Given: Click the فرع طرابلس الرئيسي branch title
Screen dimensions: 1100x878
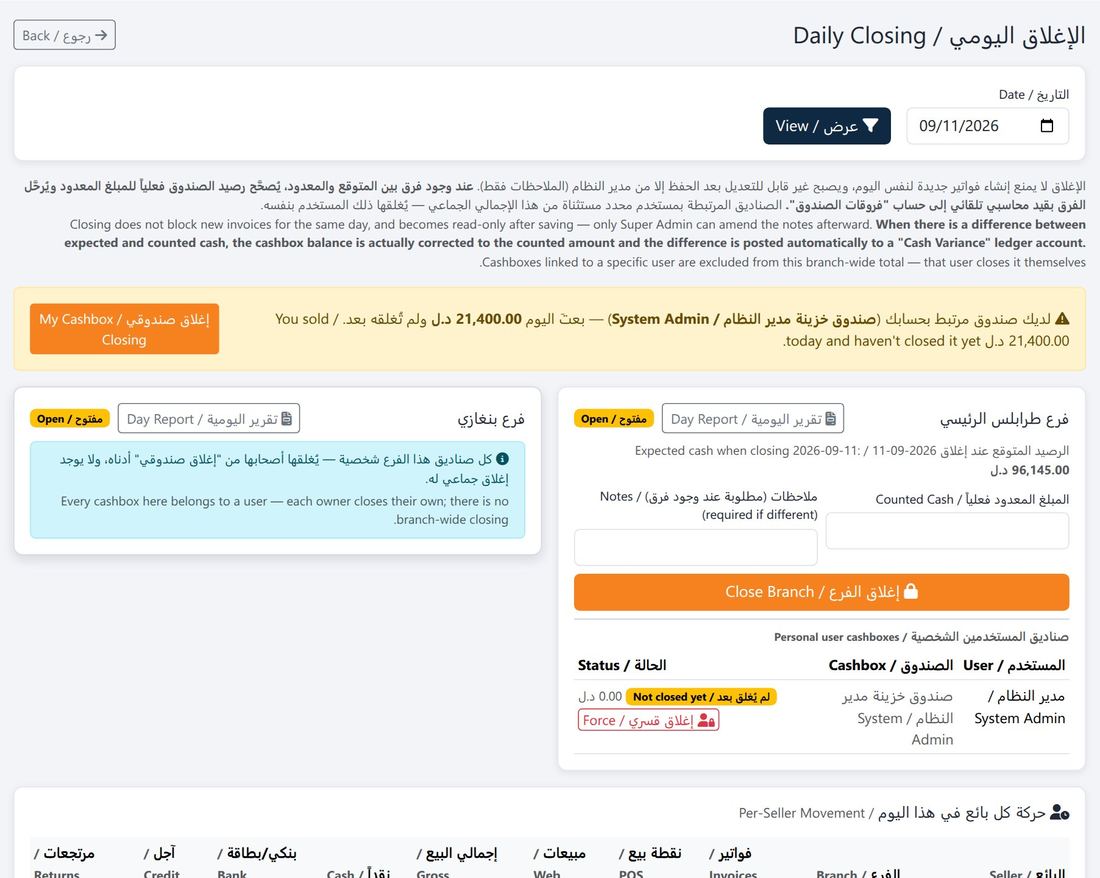Looking at the screenshot, I should click(1005, 419).
